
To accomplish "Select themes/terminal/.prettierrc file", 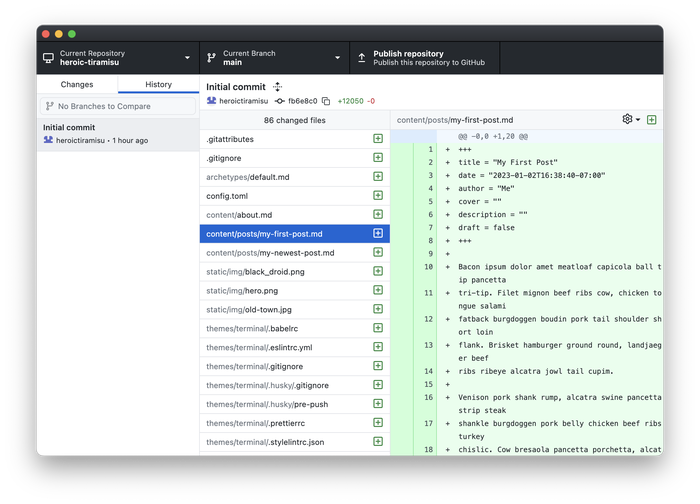I will [x=295, y=423].
